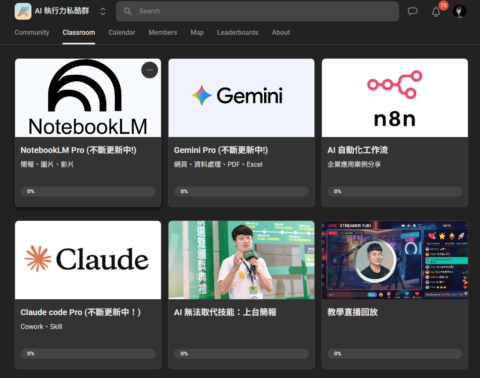Select the Classroom tab
The image size is (480, 378).
pos(79,33)
